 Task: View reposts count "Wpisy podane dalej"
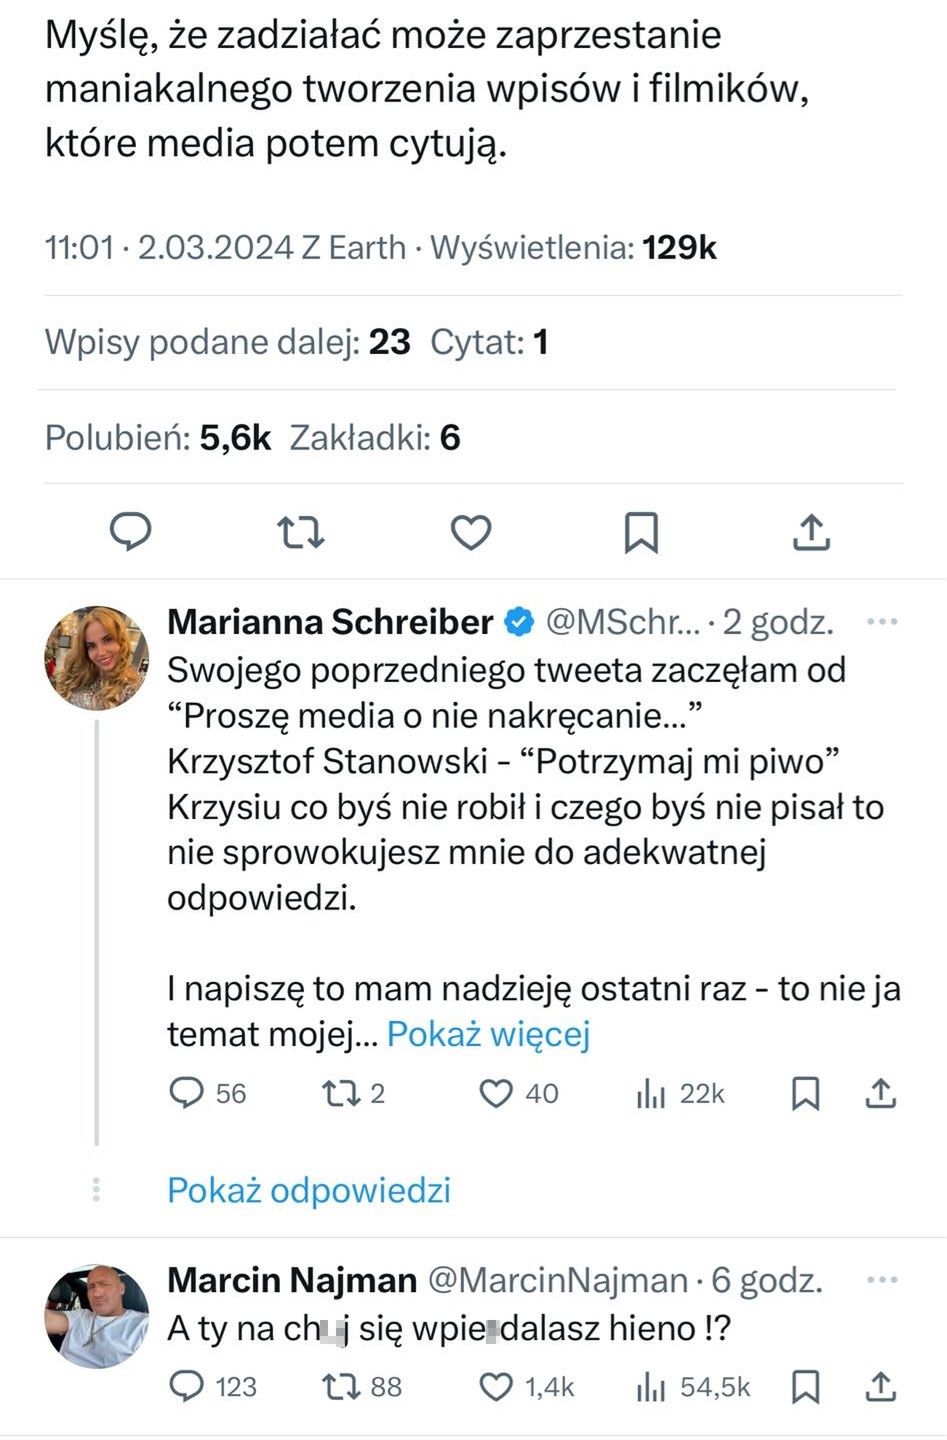[228, 343]
